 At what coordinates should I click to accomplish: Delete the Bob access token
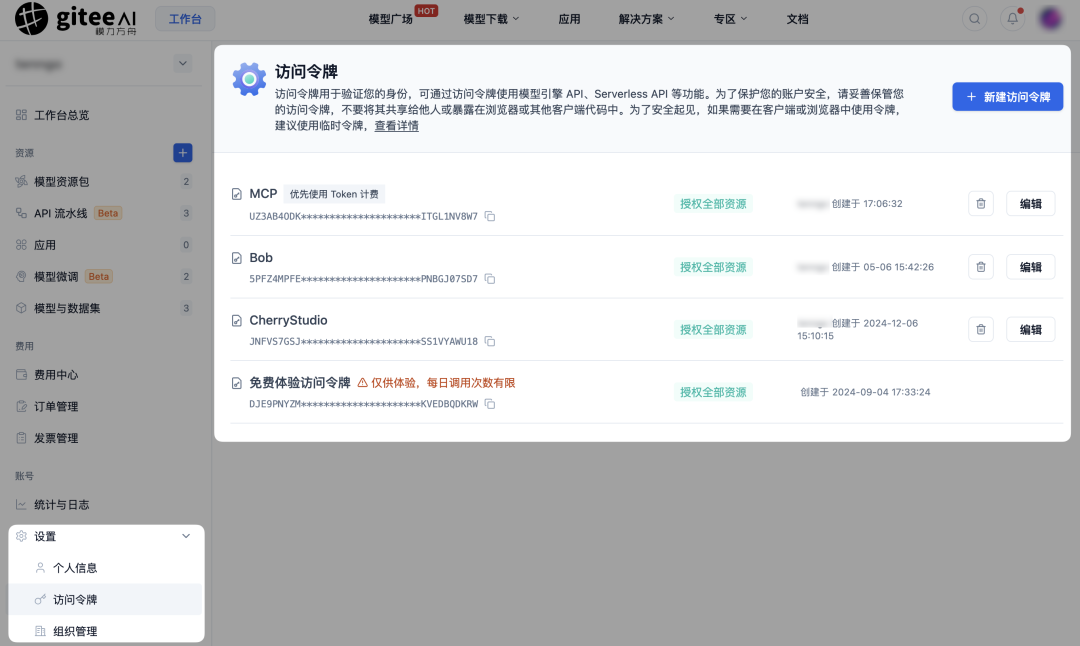[981, 267]
